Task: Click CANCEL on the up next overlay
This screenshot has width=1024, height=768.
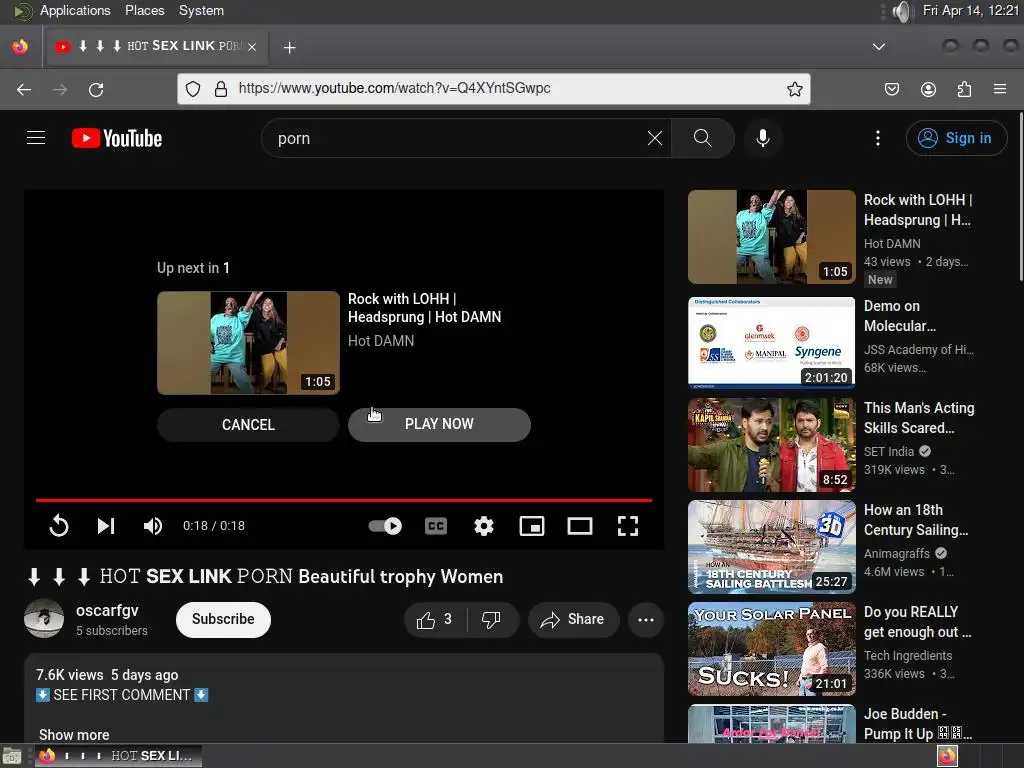Action: 248,424
